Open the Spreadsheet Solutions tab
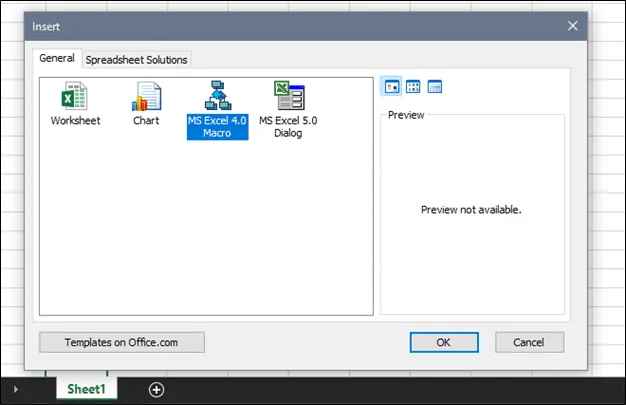626x405 pixels. point(137,60)
